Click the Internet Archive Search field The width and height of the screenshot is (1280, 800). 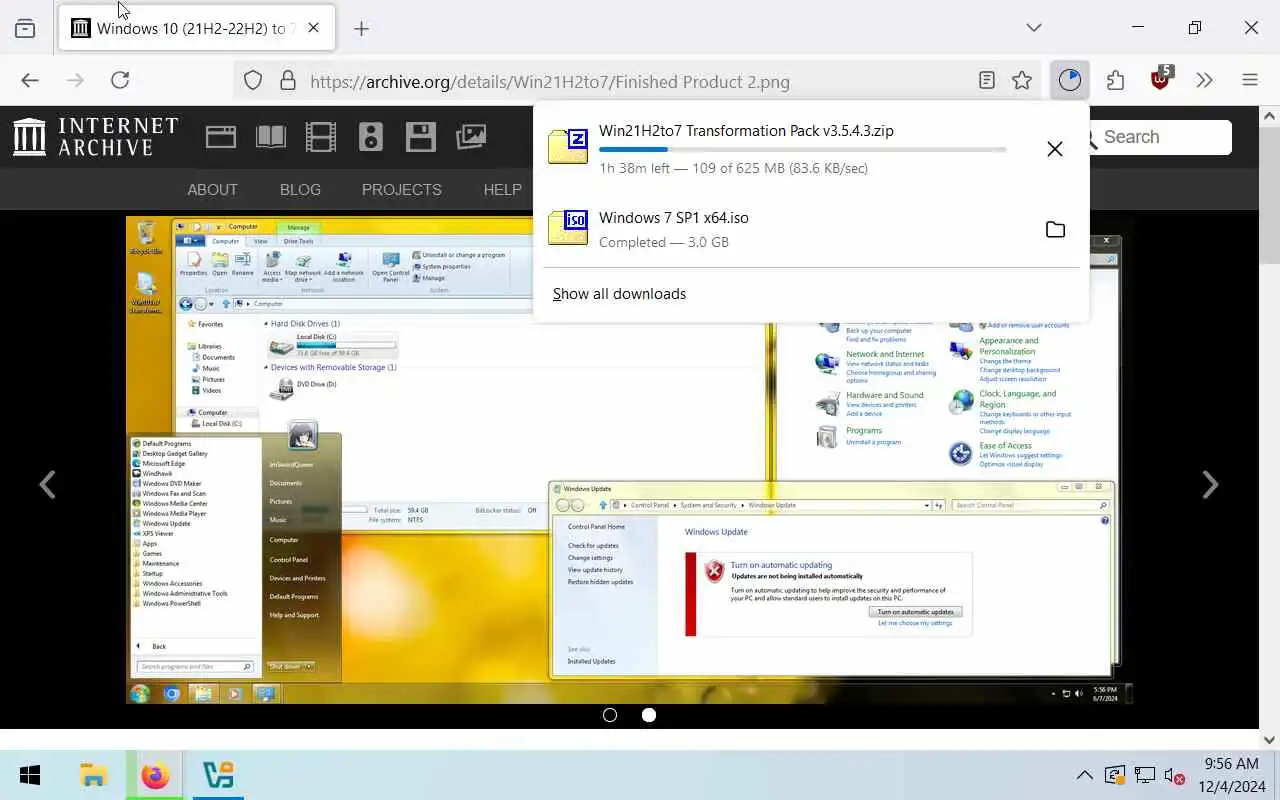(1160, 137)
